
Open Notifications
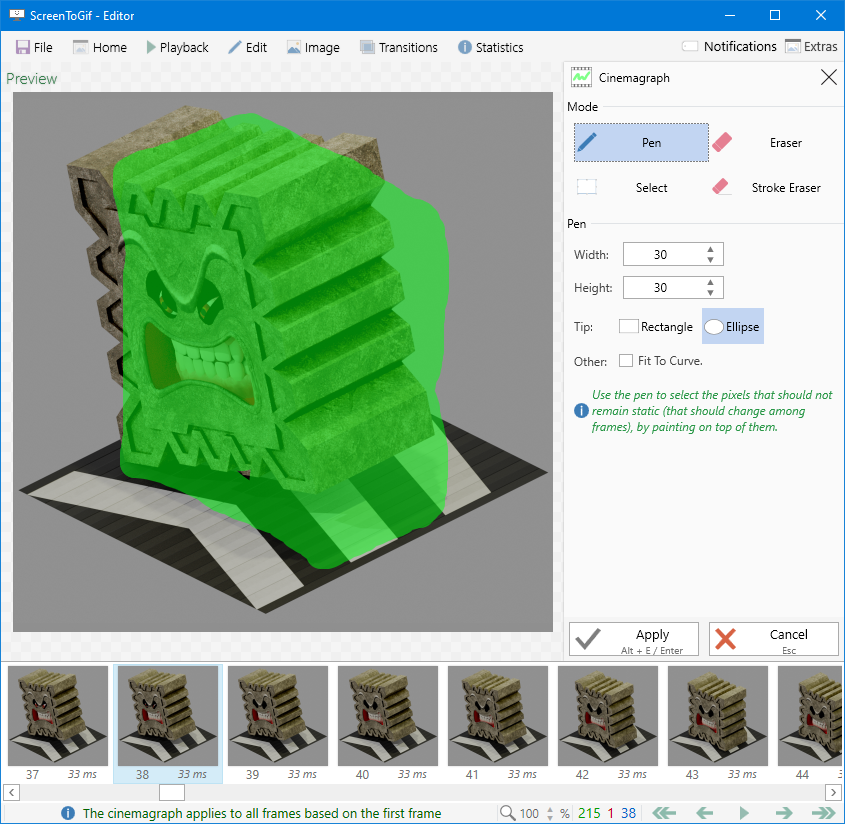pos(729,47)
